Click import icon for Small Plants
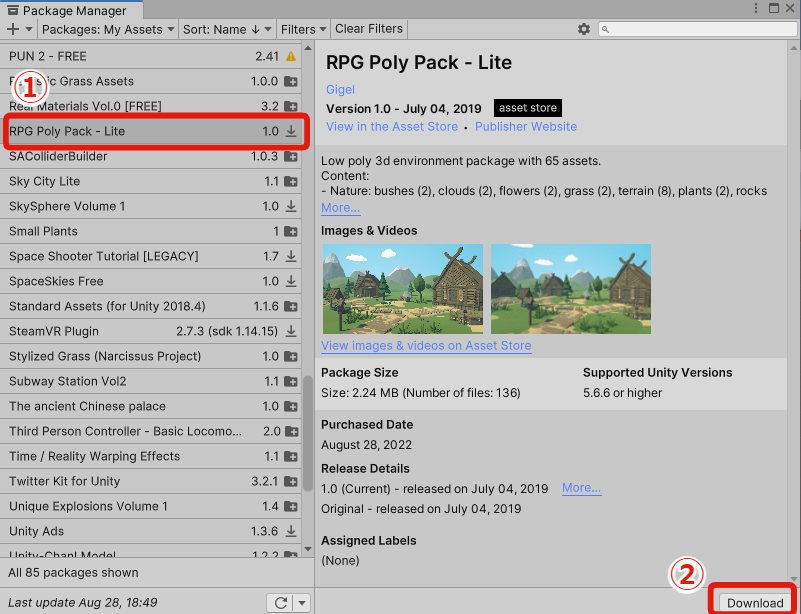Screen dimensions: 801x614 [x=291, y=231]
